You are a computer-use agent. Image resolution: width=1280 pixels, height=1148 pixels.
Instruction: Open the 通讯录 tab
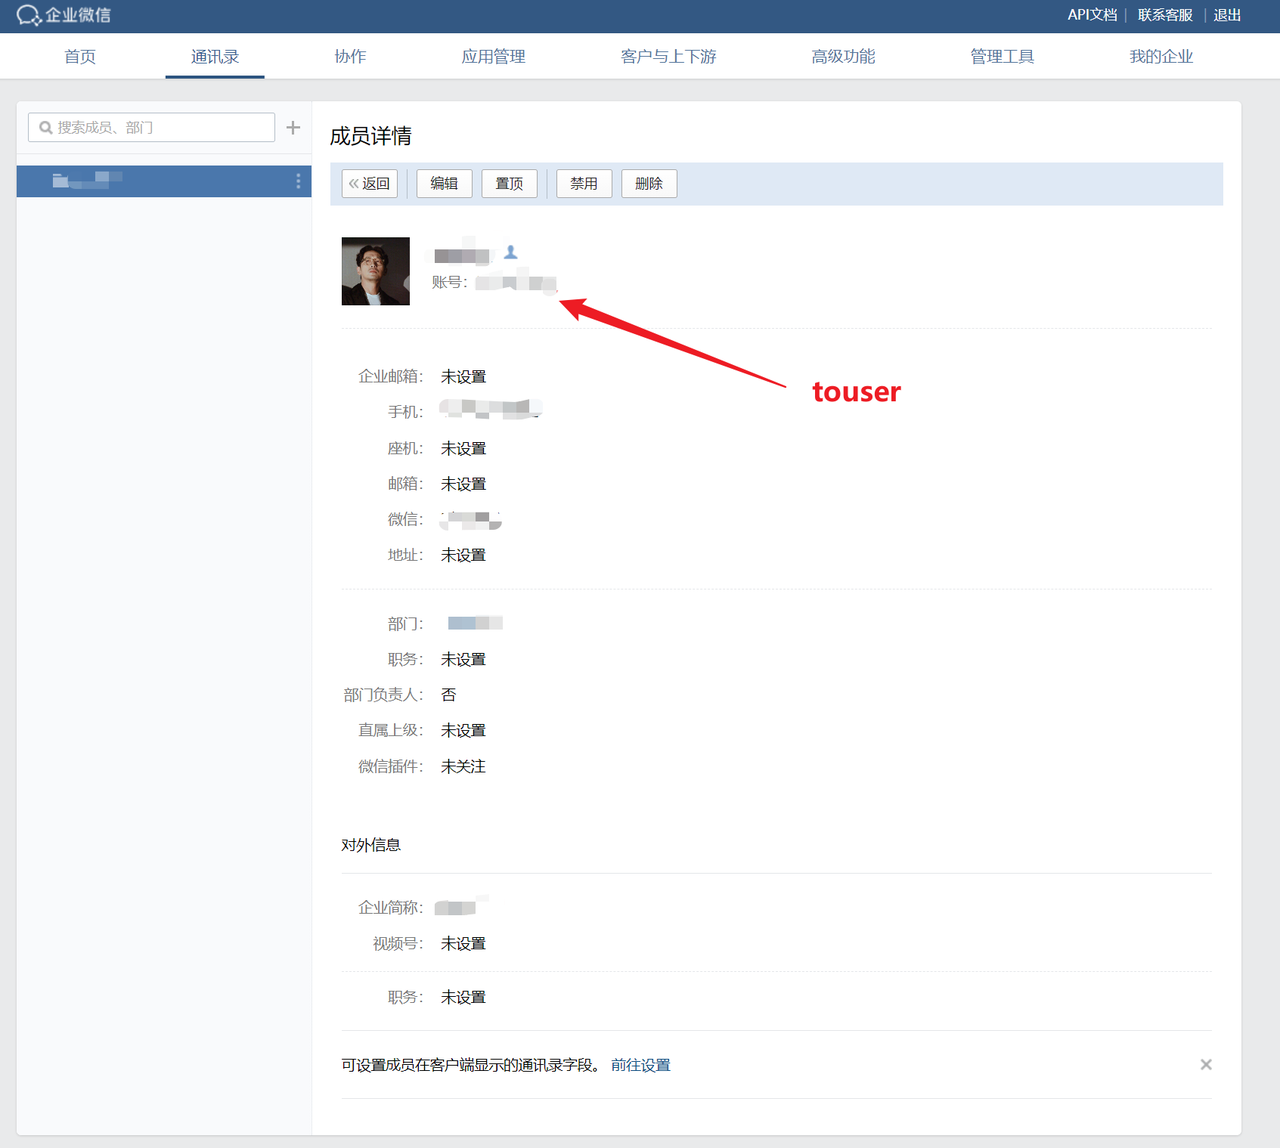tap(215, 57)
